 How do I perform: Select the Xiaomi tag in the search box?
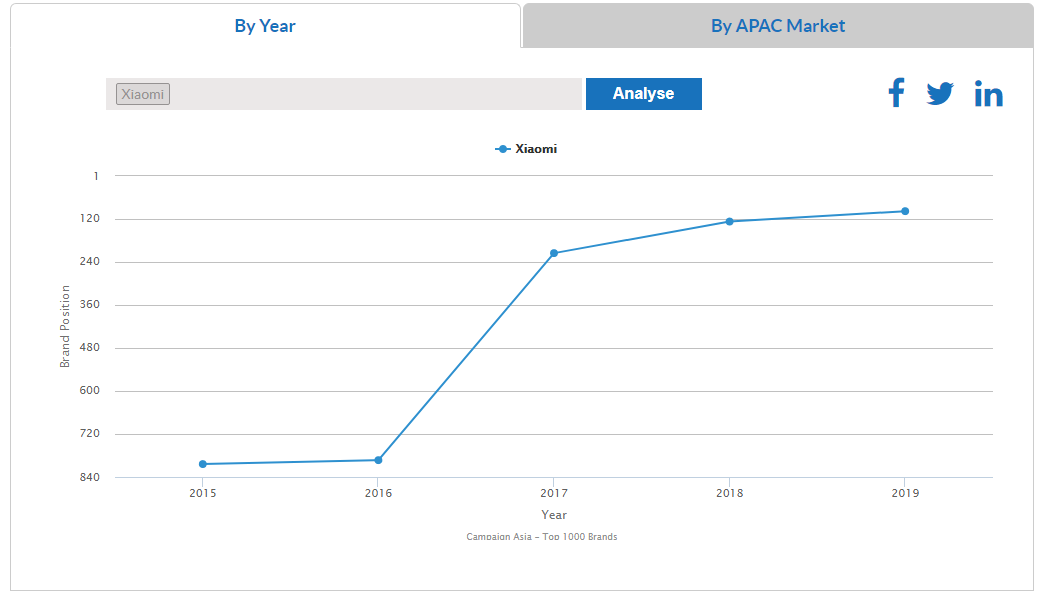[143, 94]
